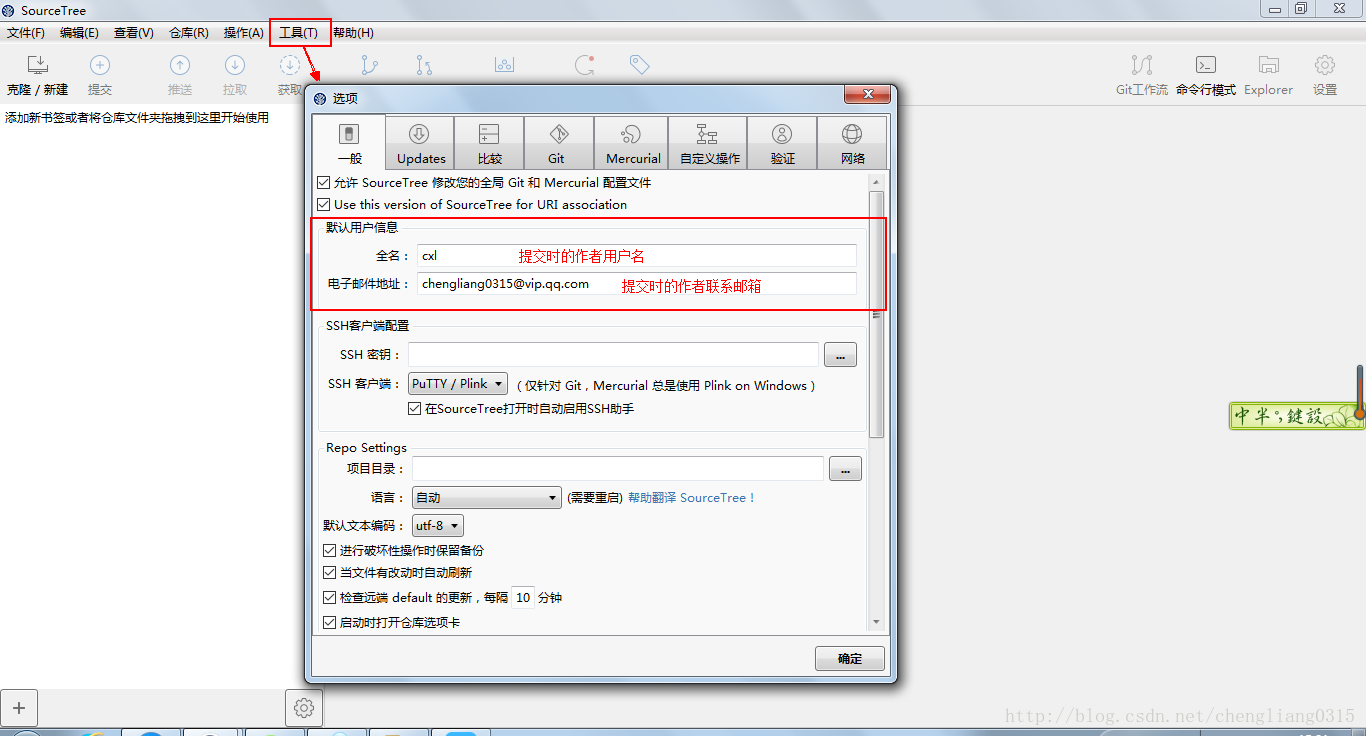Open the 工具(T) menu
This screenshot has width=1366, height=736.
point(299,33)
